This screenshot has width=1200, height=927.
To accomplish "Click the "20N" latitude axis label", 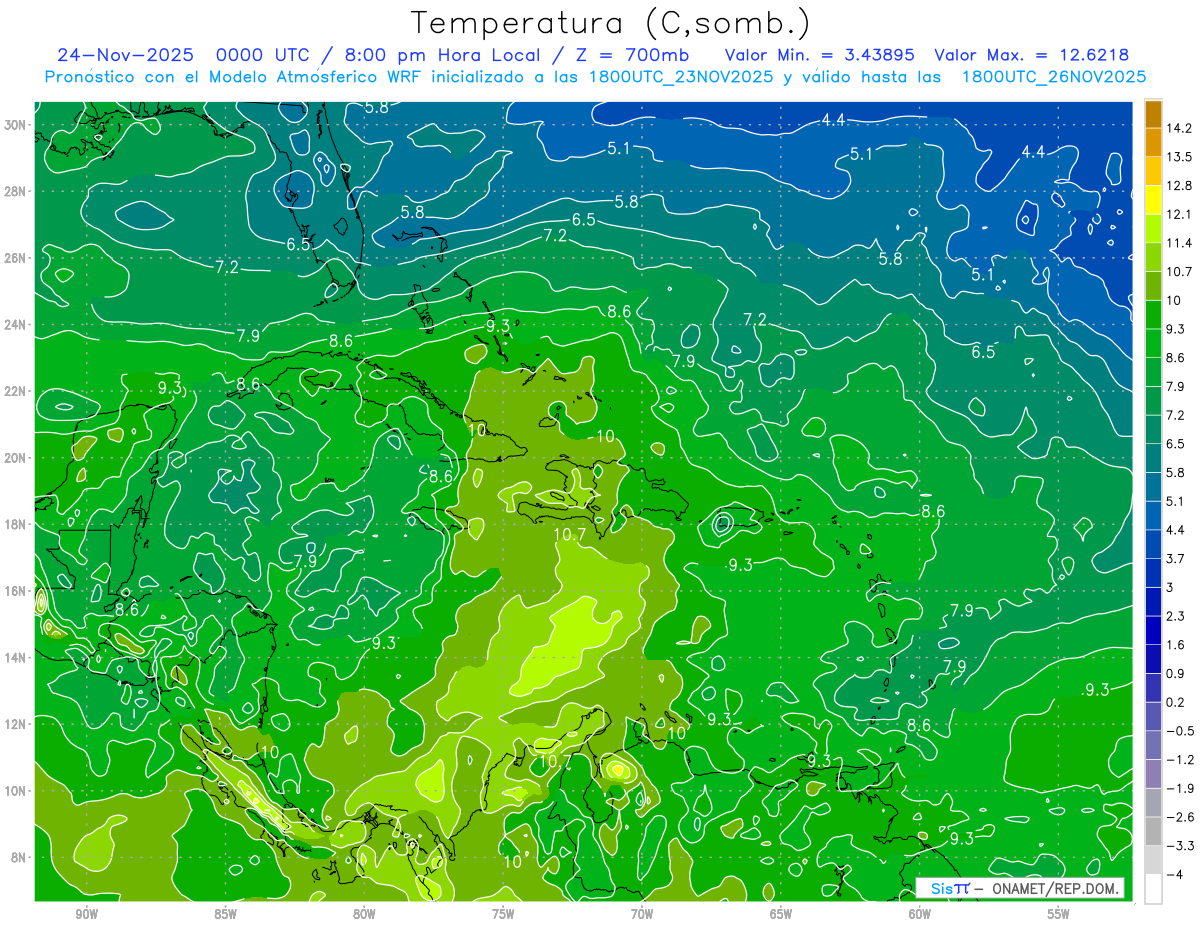I will 16,458.
